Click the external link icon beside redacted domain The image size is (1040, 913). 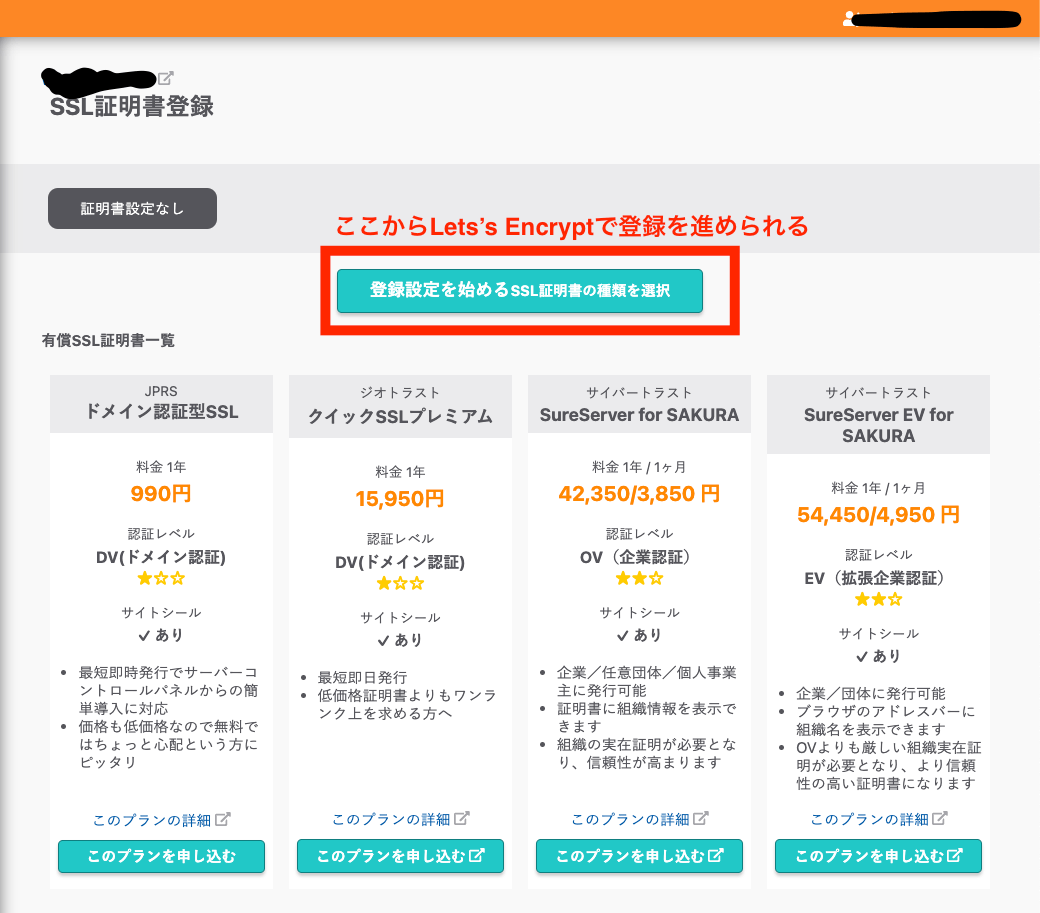coord(165,78)
